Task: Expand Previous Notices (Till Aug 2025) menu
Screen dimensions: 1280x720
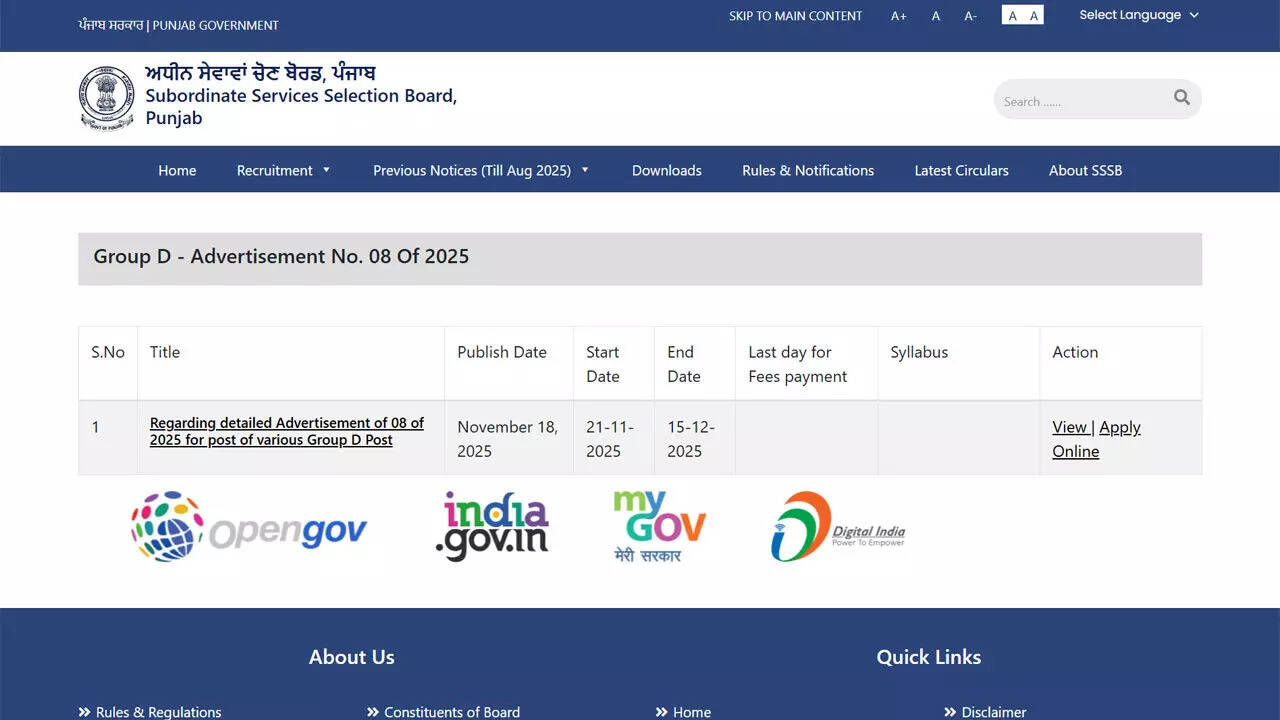Action: [481, 170]
